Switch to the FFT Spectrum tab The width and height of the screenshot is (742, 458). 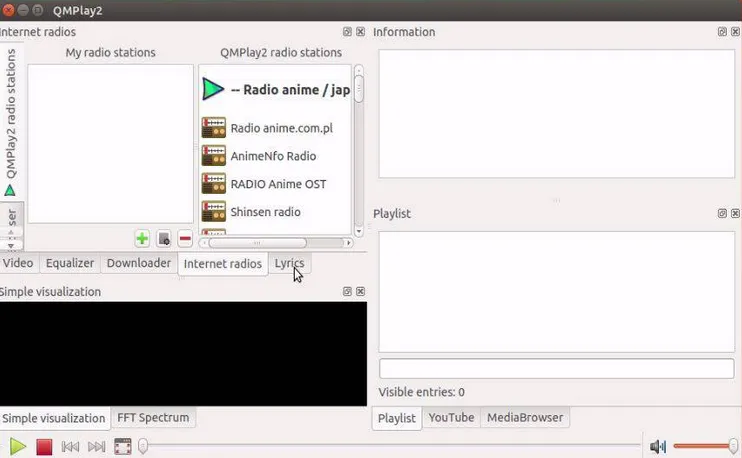tap(153, 418)
